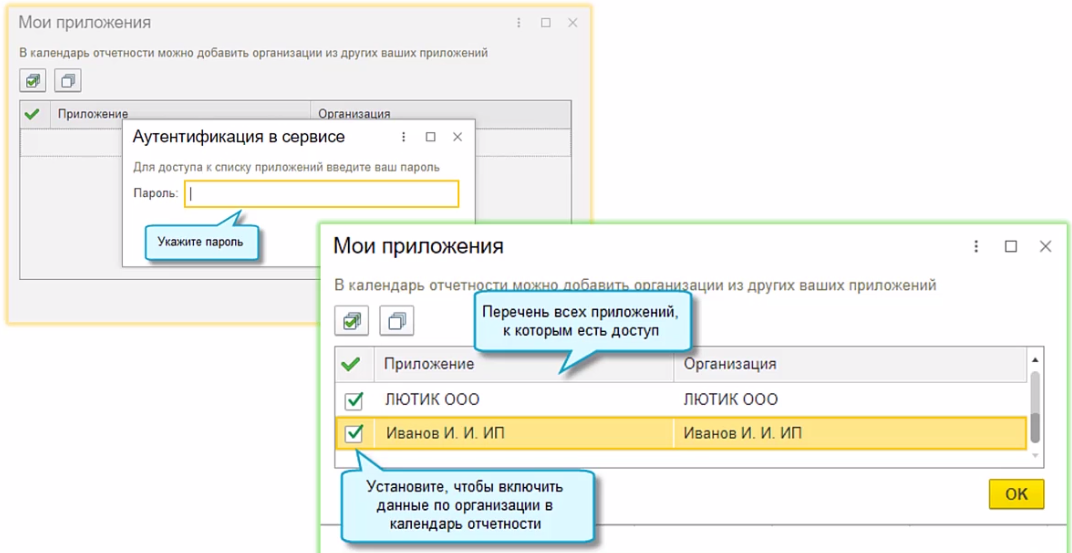
Task: Maximize the Аутентификация в сервисе dialog
Action: 431,137
